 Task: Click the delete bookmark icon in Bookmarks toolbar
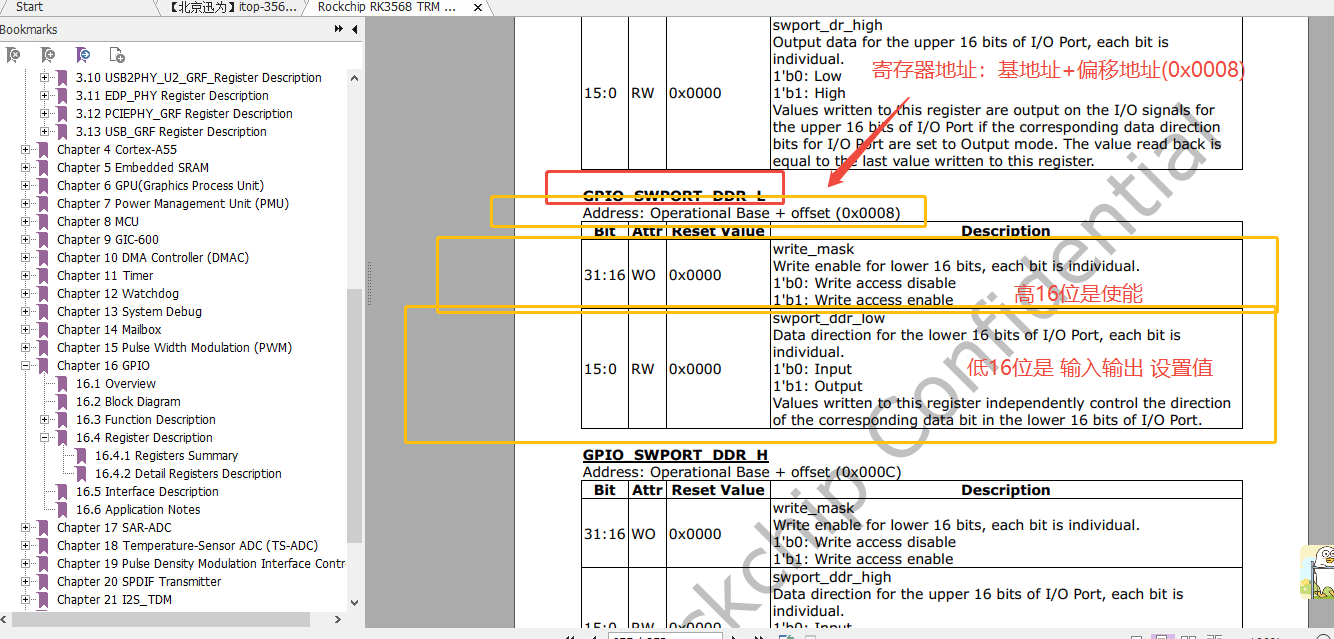13,55
